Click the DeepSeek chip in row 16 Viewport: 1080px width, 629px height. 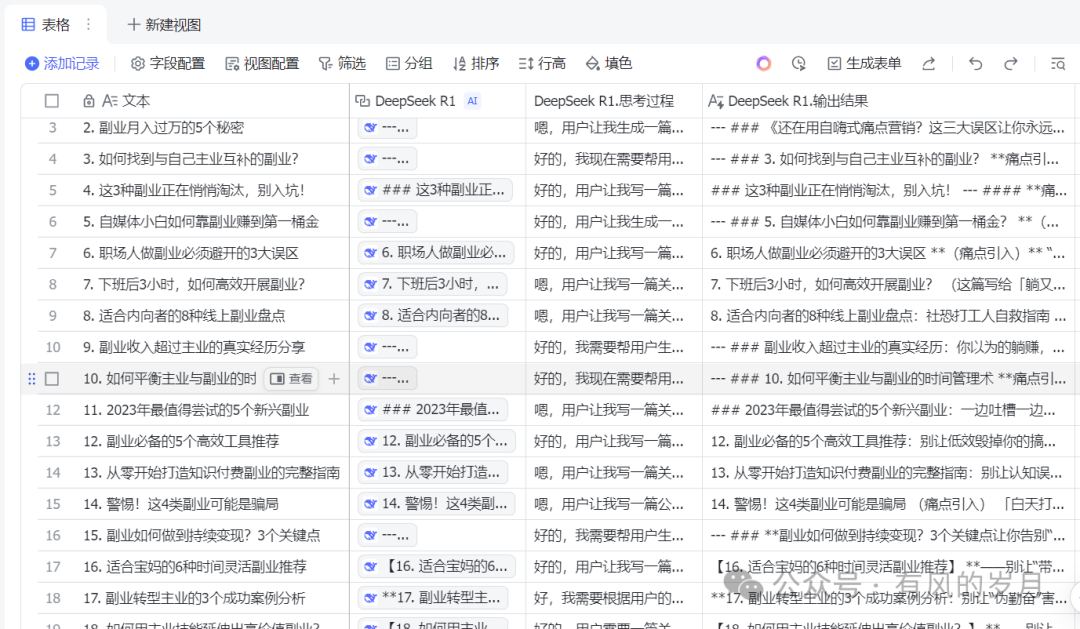coord(387,535)
